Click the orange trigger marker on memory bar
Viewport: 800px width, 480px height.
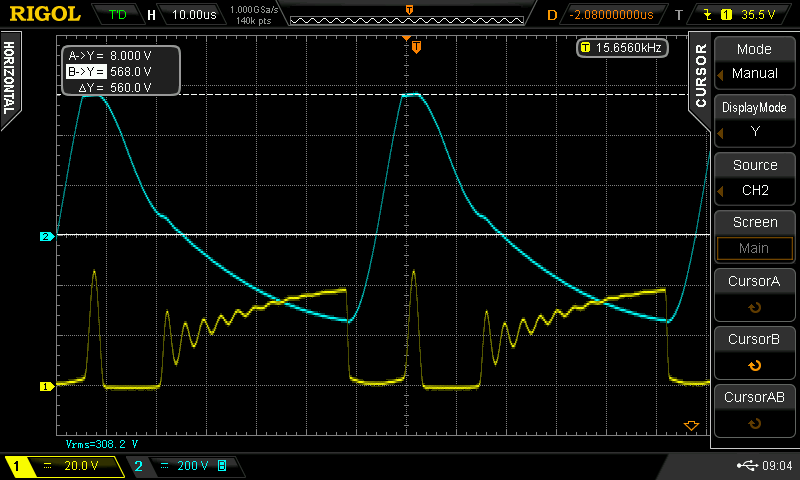[409, 10]
